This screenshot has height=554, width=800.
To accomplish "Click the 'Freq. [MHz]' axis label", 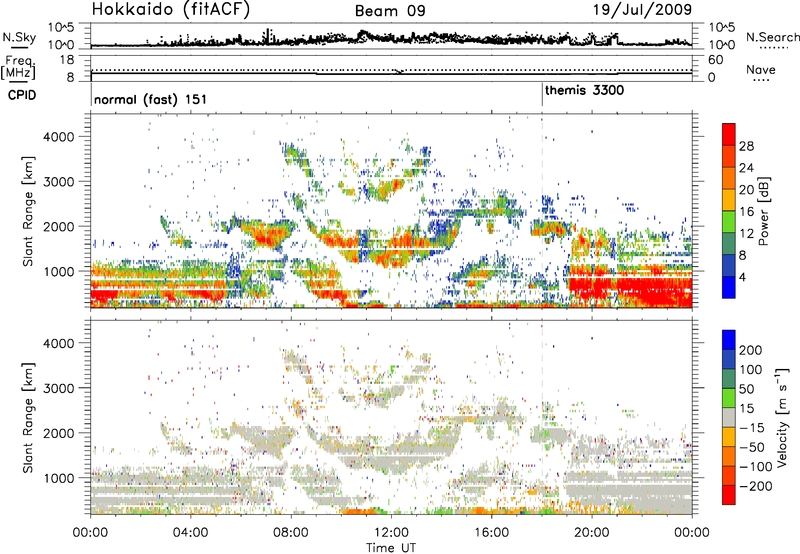I will click(18, 68).
